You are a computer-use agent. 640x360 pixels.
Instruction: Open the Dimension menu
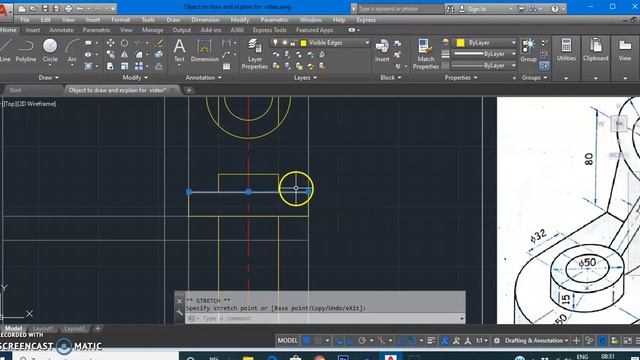[205, 20]
